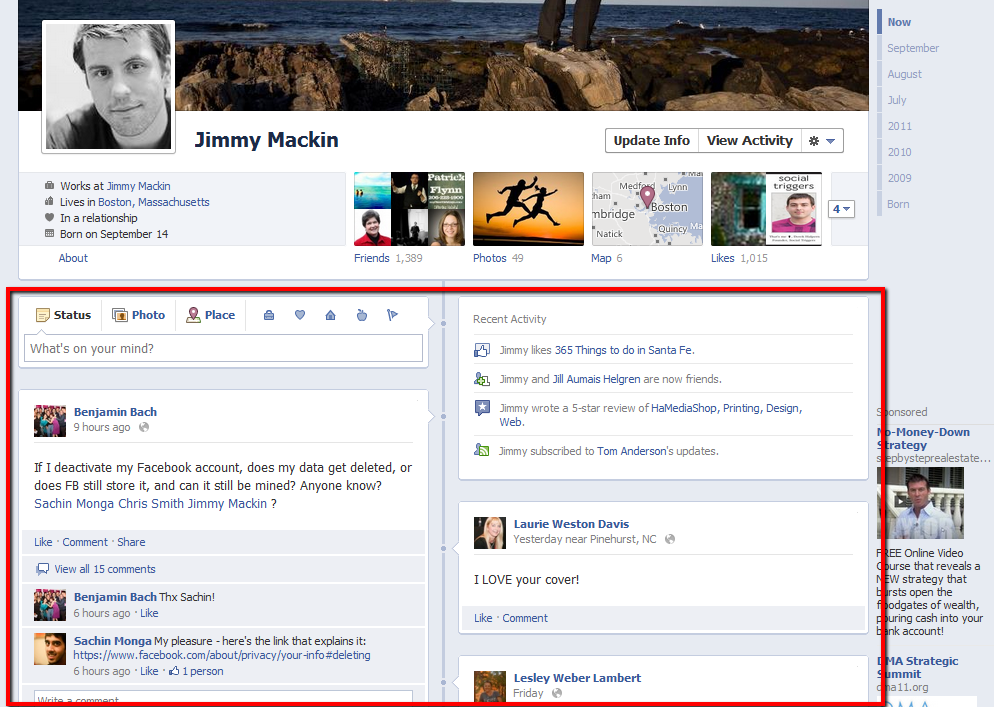Click the friends icon beside Jill Aumais Helgren
Screen dimensions: 994x707
pos(482,379)
